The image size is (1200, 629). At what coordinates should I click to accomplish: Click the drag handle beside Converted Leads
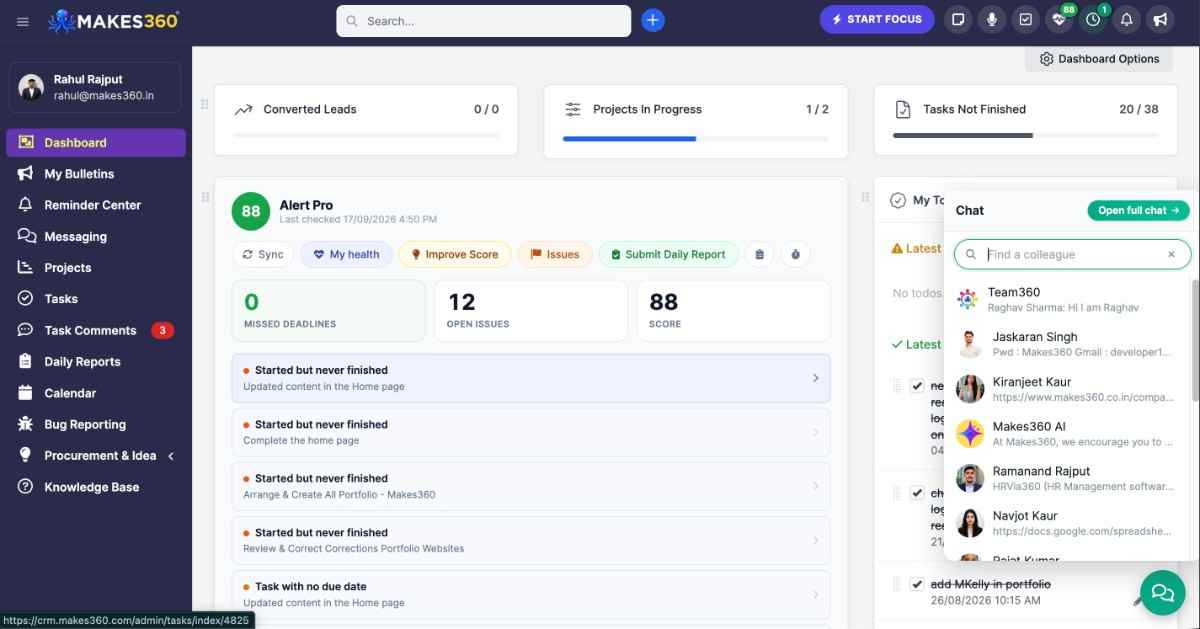(x=205, y=105)
